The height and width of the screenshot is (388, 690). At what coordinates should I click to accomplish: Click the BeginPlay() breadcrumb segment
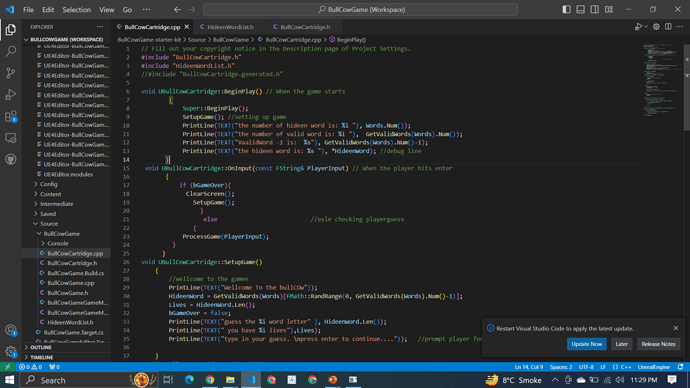point(348,40)
